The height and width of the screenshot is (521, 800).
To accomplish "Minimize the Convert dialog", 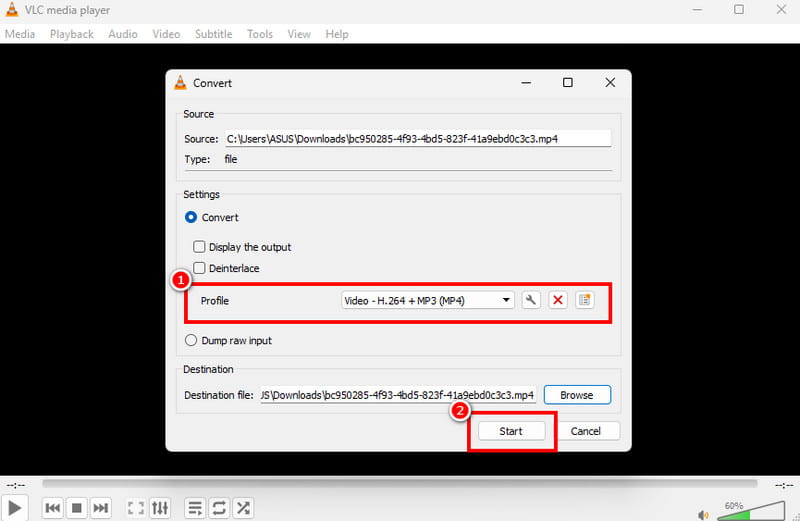I will click(526, 83).
